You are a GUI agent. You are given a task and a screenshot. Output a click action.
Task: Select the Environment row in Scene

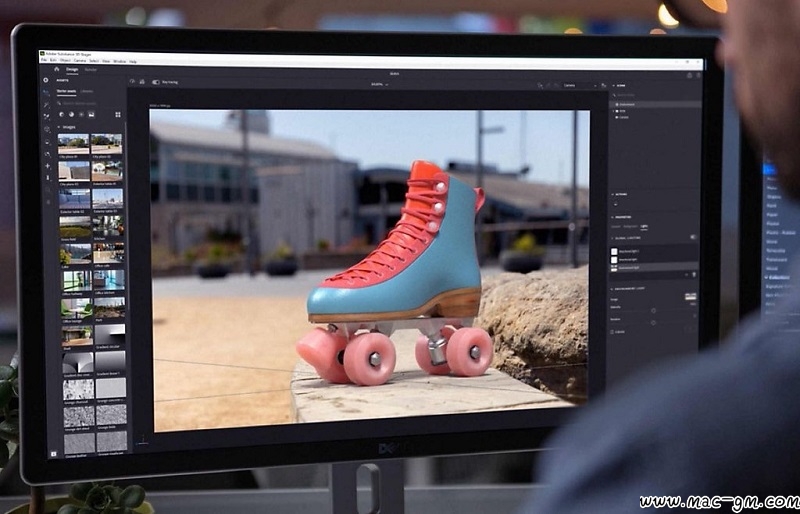(655, 104)
